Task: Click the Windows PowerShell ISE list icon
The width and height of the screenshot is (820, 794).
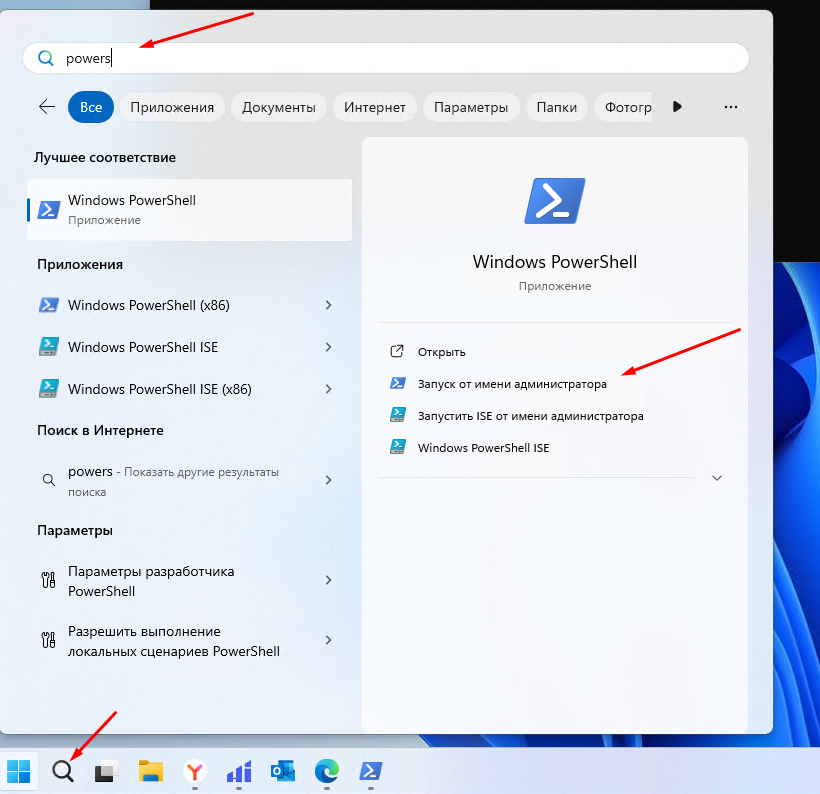Action: [49, 347]
